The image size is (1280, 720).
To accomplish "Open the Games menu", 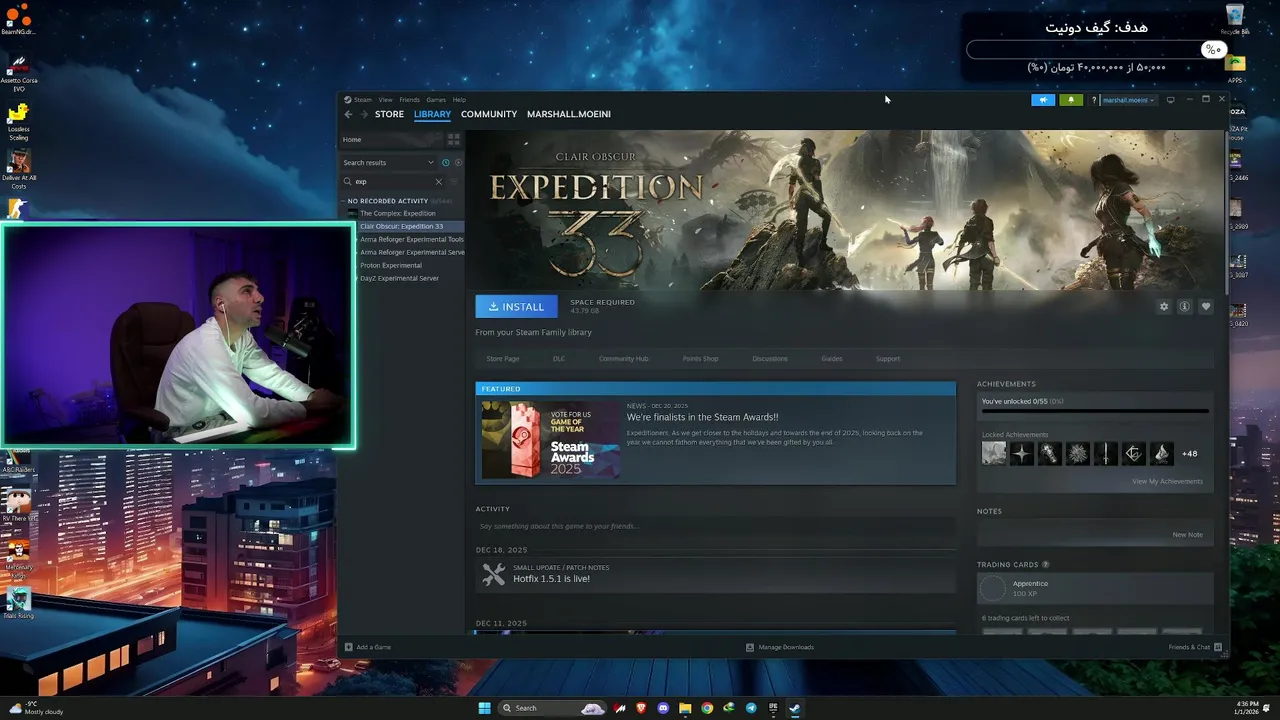I will (436, 100).
